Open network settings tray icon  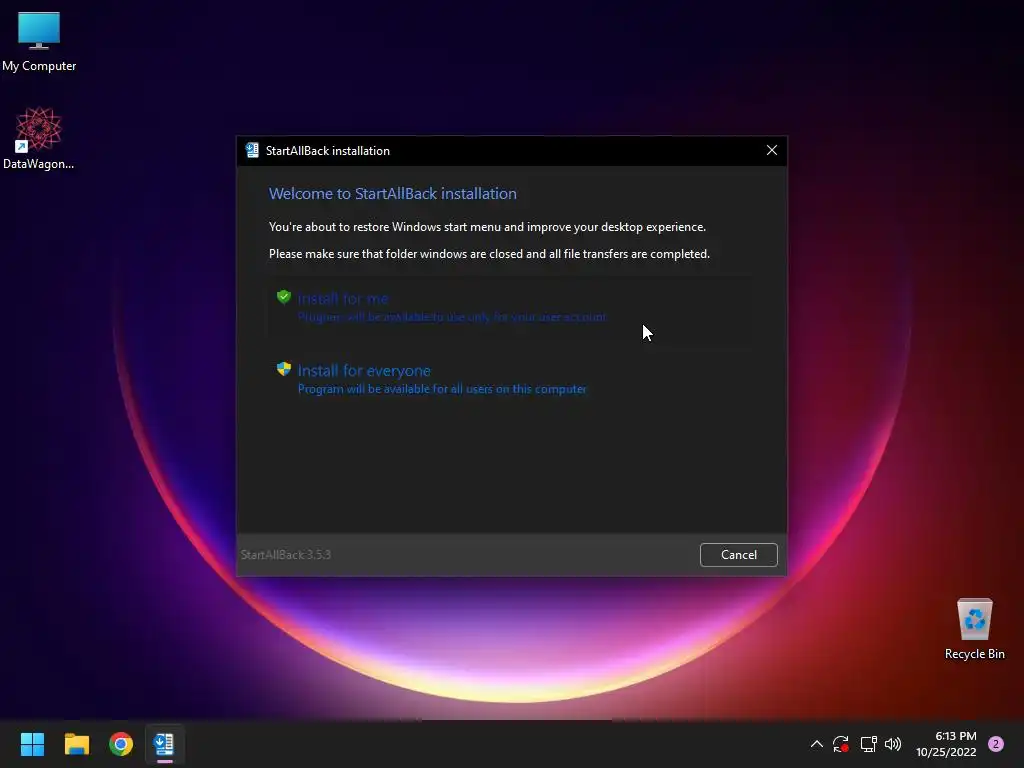[x=868, y=744]
